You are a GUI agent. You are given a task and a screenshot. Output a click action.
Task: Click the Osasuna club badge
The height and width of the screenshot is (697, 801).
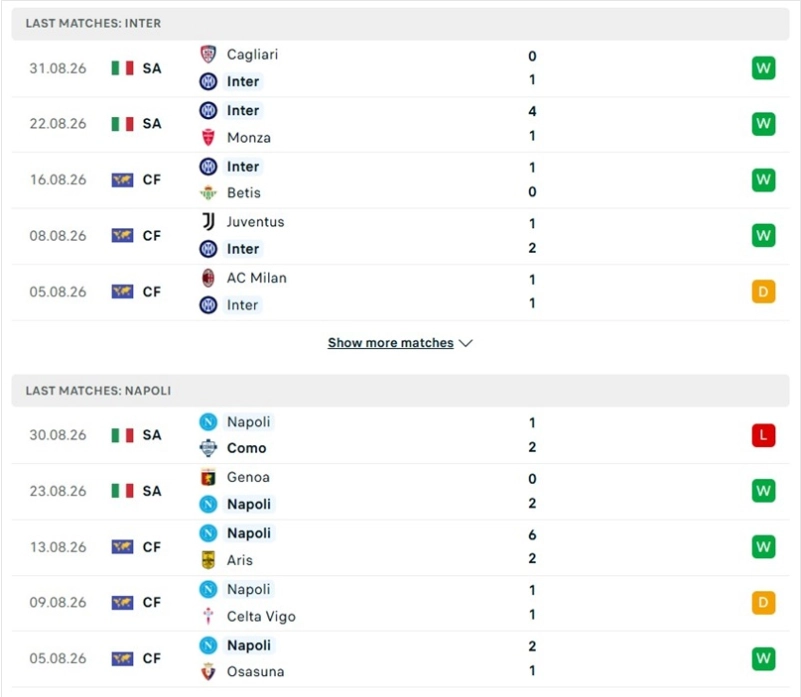208,671
